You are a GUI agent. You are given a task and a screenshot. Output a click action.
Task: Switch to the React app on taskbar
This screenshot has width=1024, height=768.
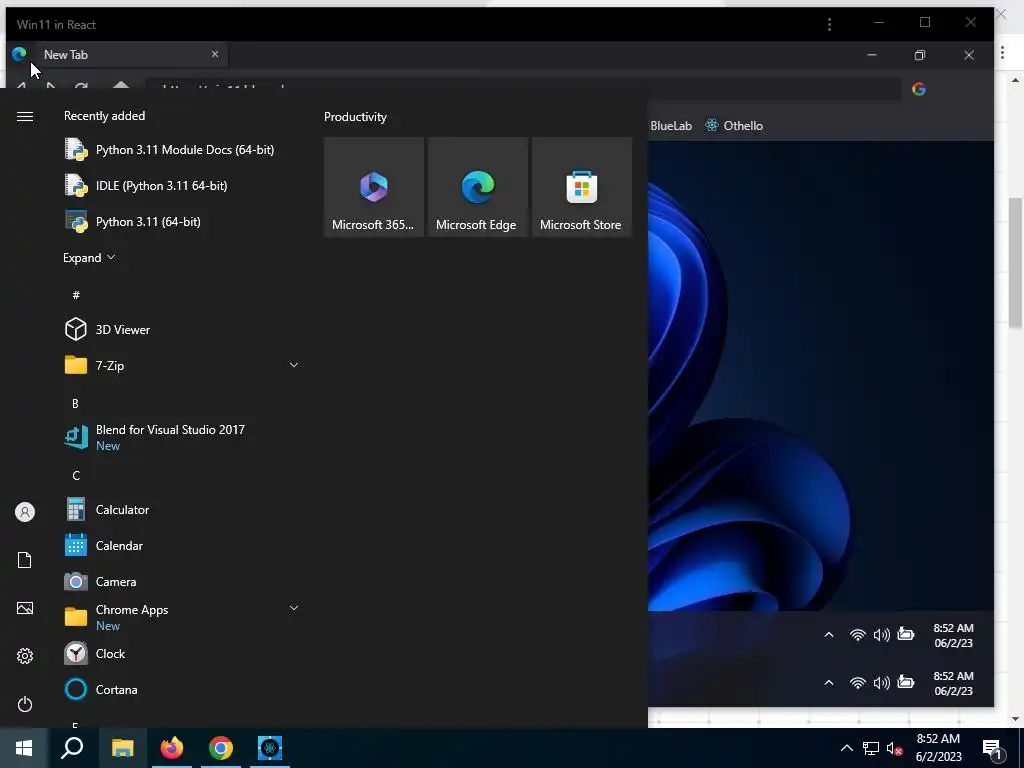(x=270, y=748)
